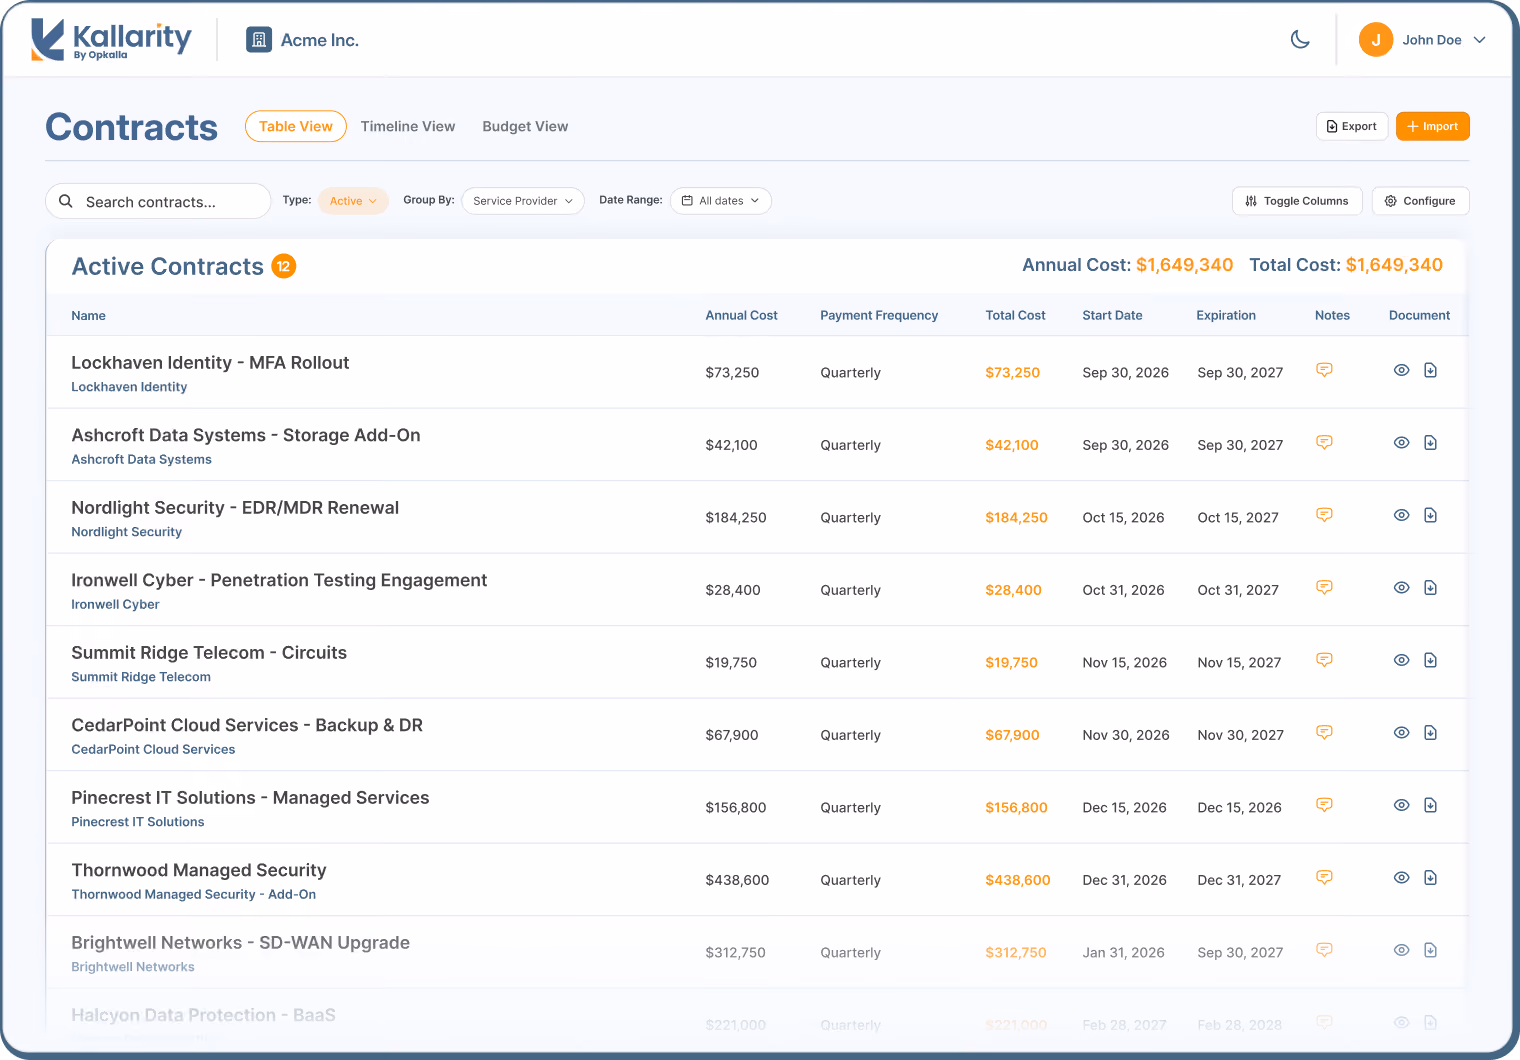Click the Acme Inc. building icon
Image resolution: width=1520 pixels, height=1060 pixels.
(x=259, y=40)
